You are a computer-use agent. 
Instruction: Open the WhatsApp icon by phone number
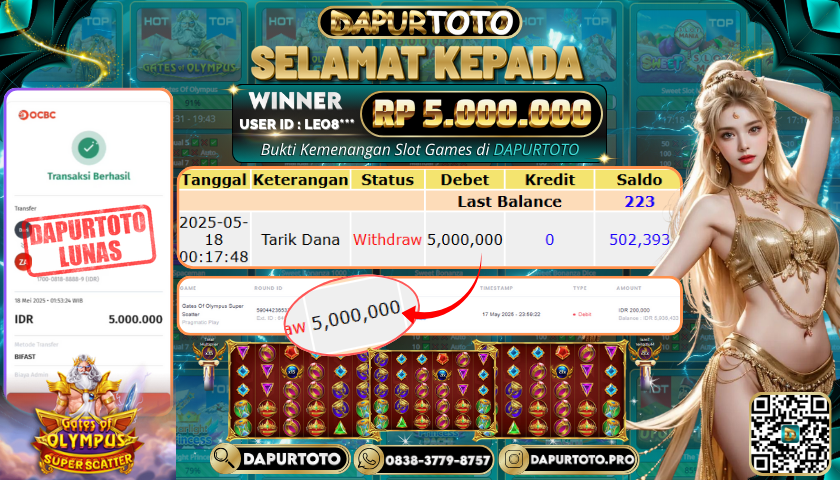tap(370, 460)
